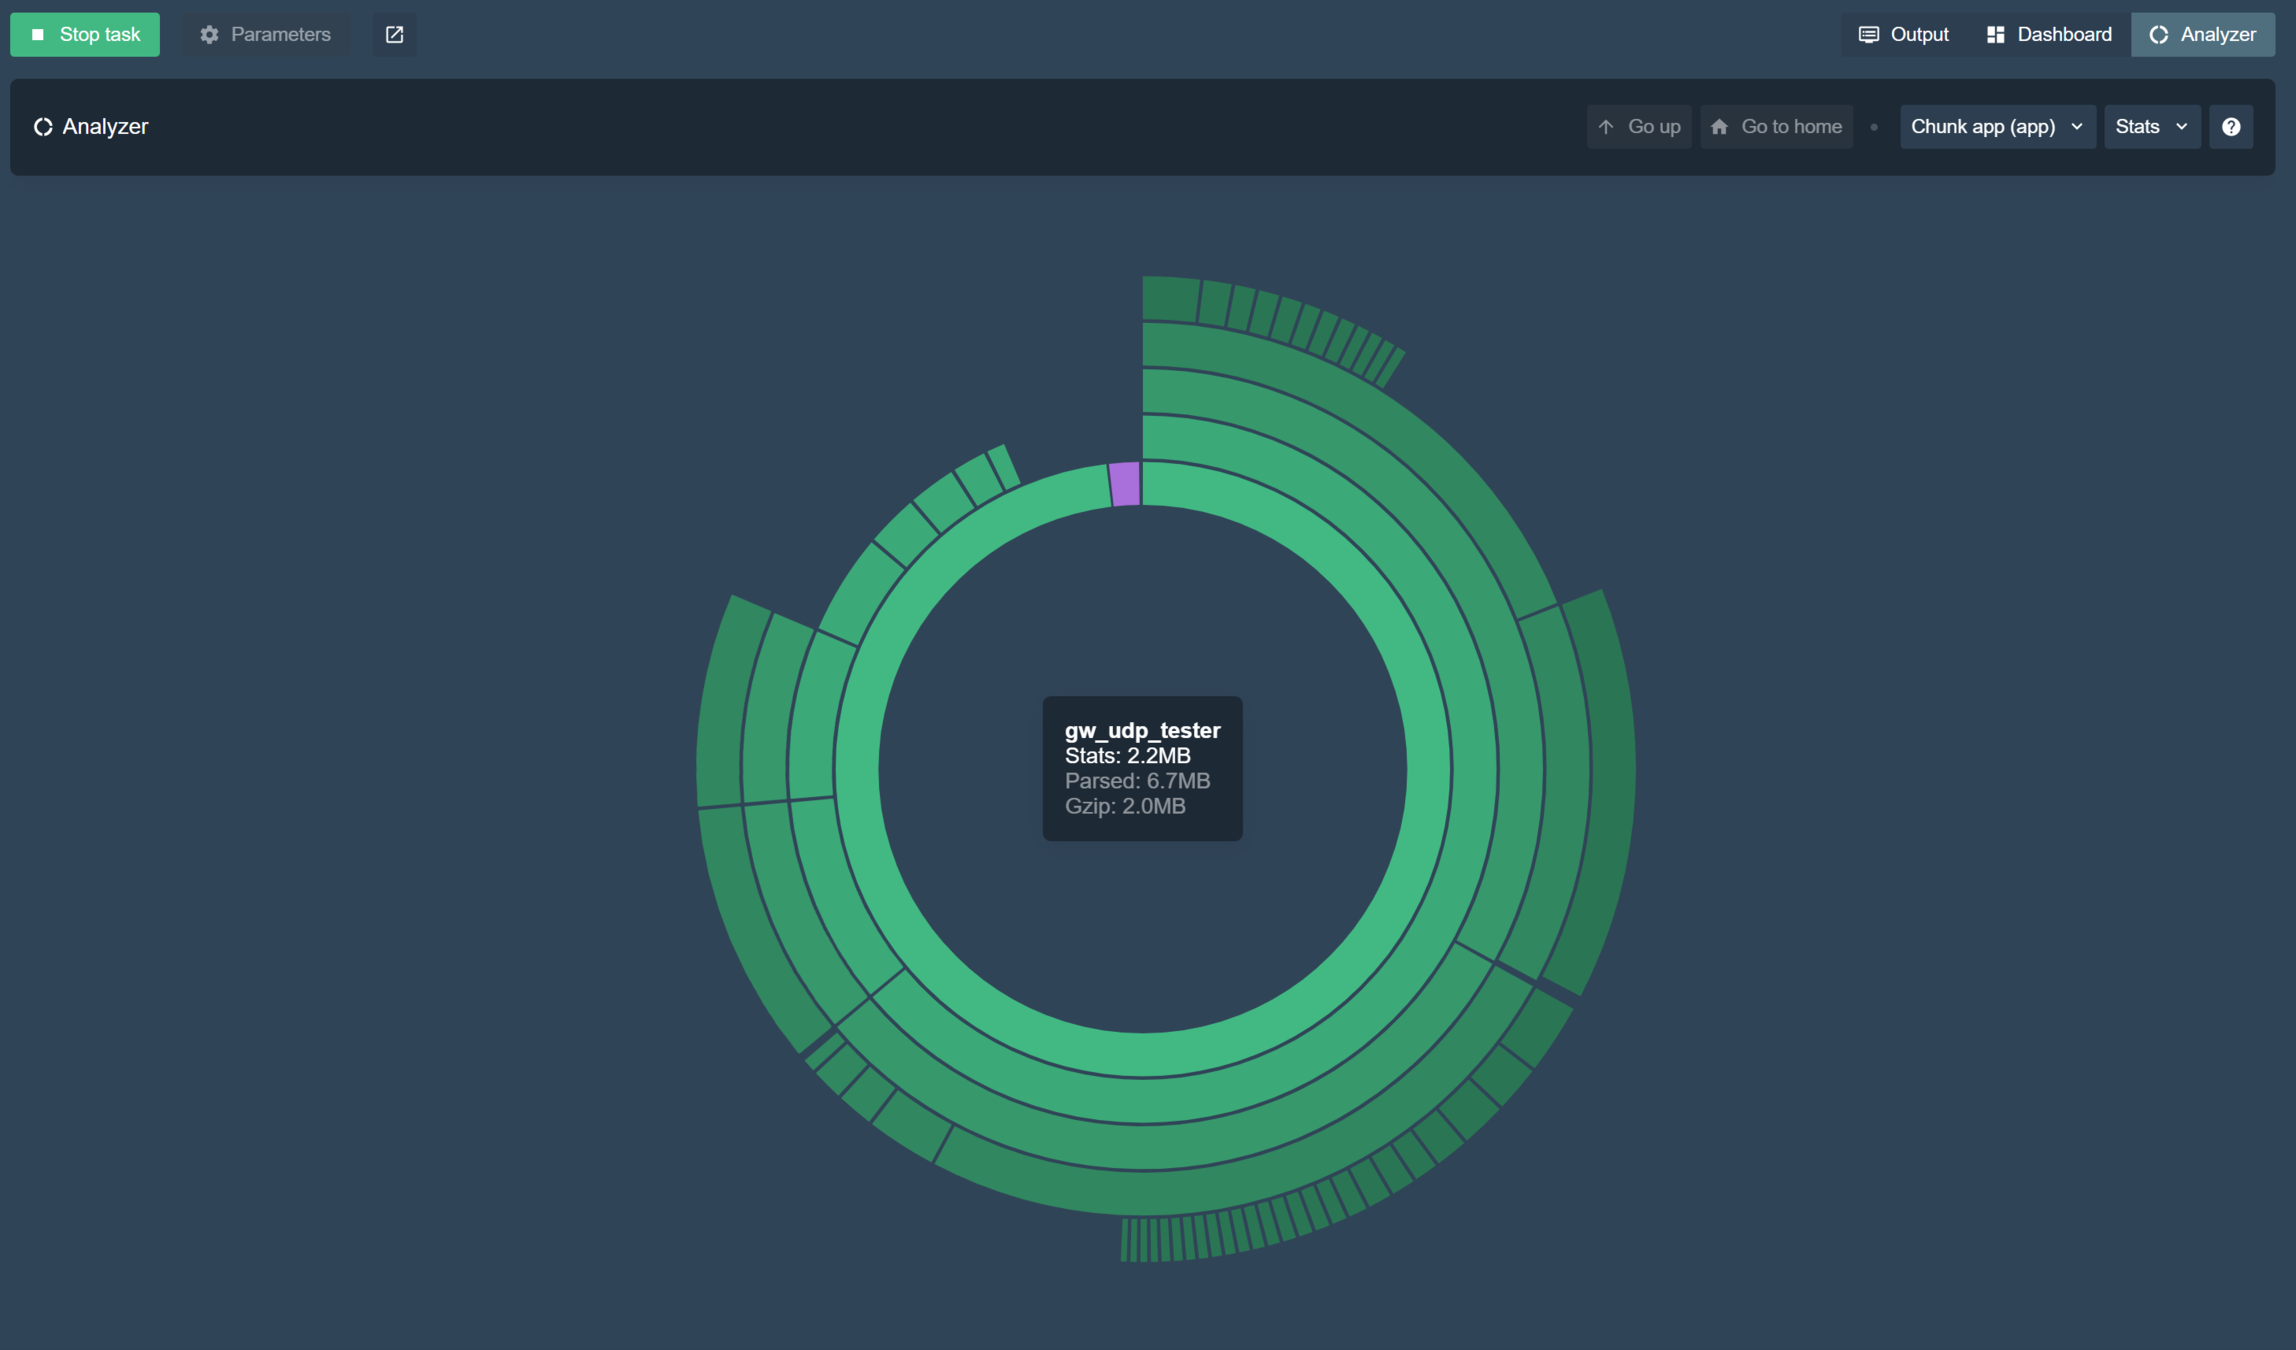2296x1350 pixels.
Task: Click the stop square icon
Action: (38, 34)
